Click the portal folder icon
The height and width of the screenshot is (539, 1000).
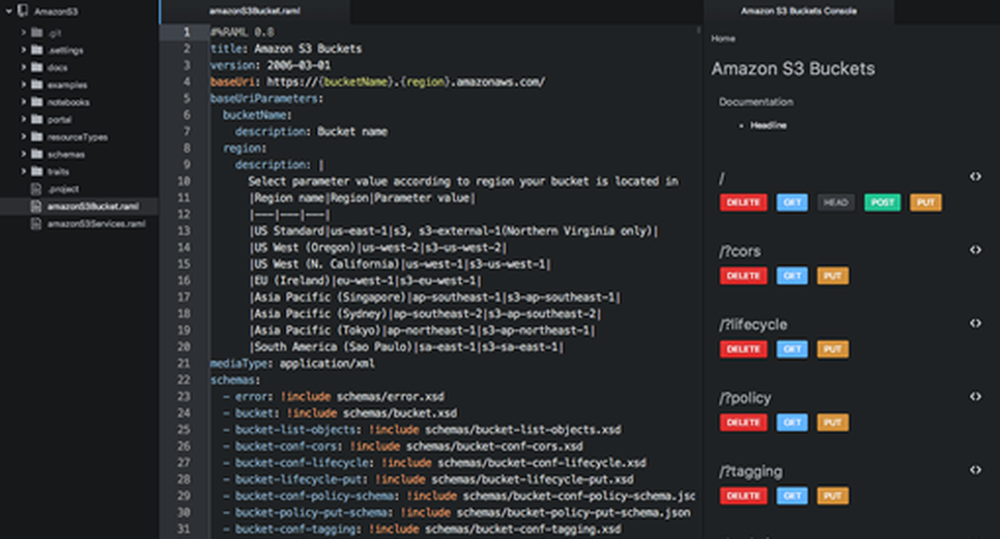tap(37, 119)
